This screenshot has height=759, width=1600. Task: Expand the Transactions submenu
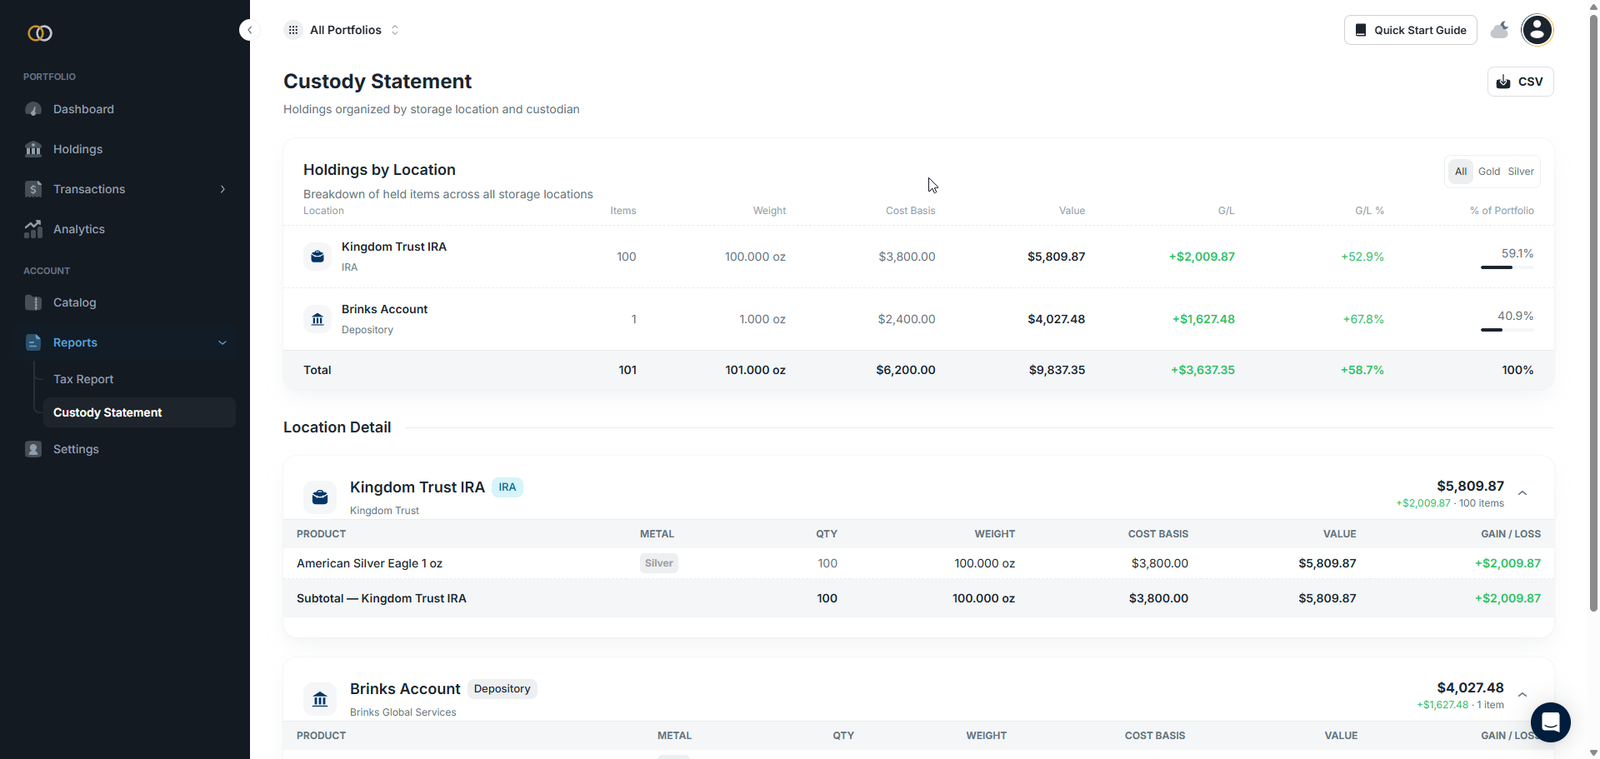point(222,189)
